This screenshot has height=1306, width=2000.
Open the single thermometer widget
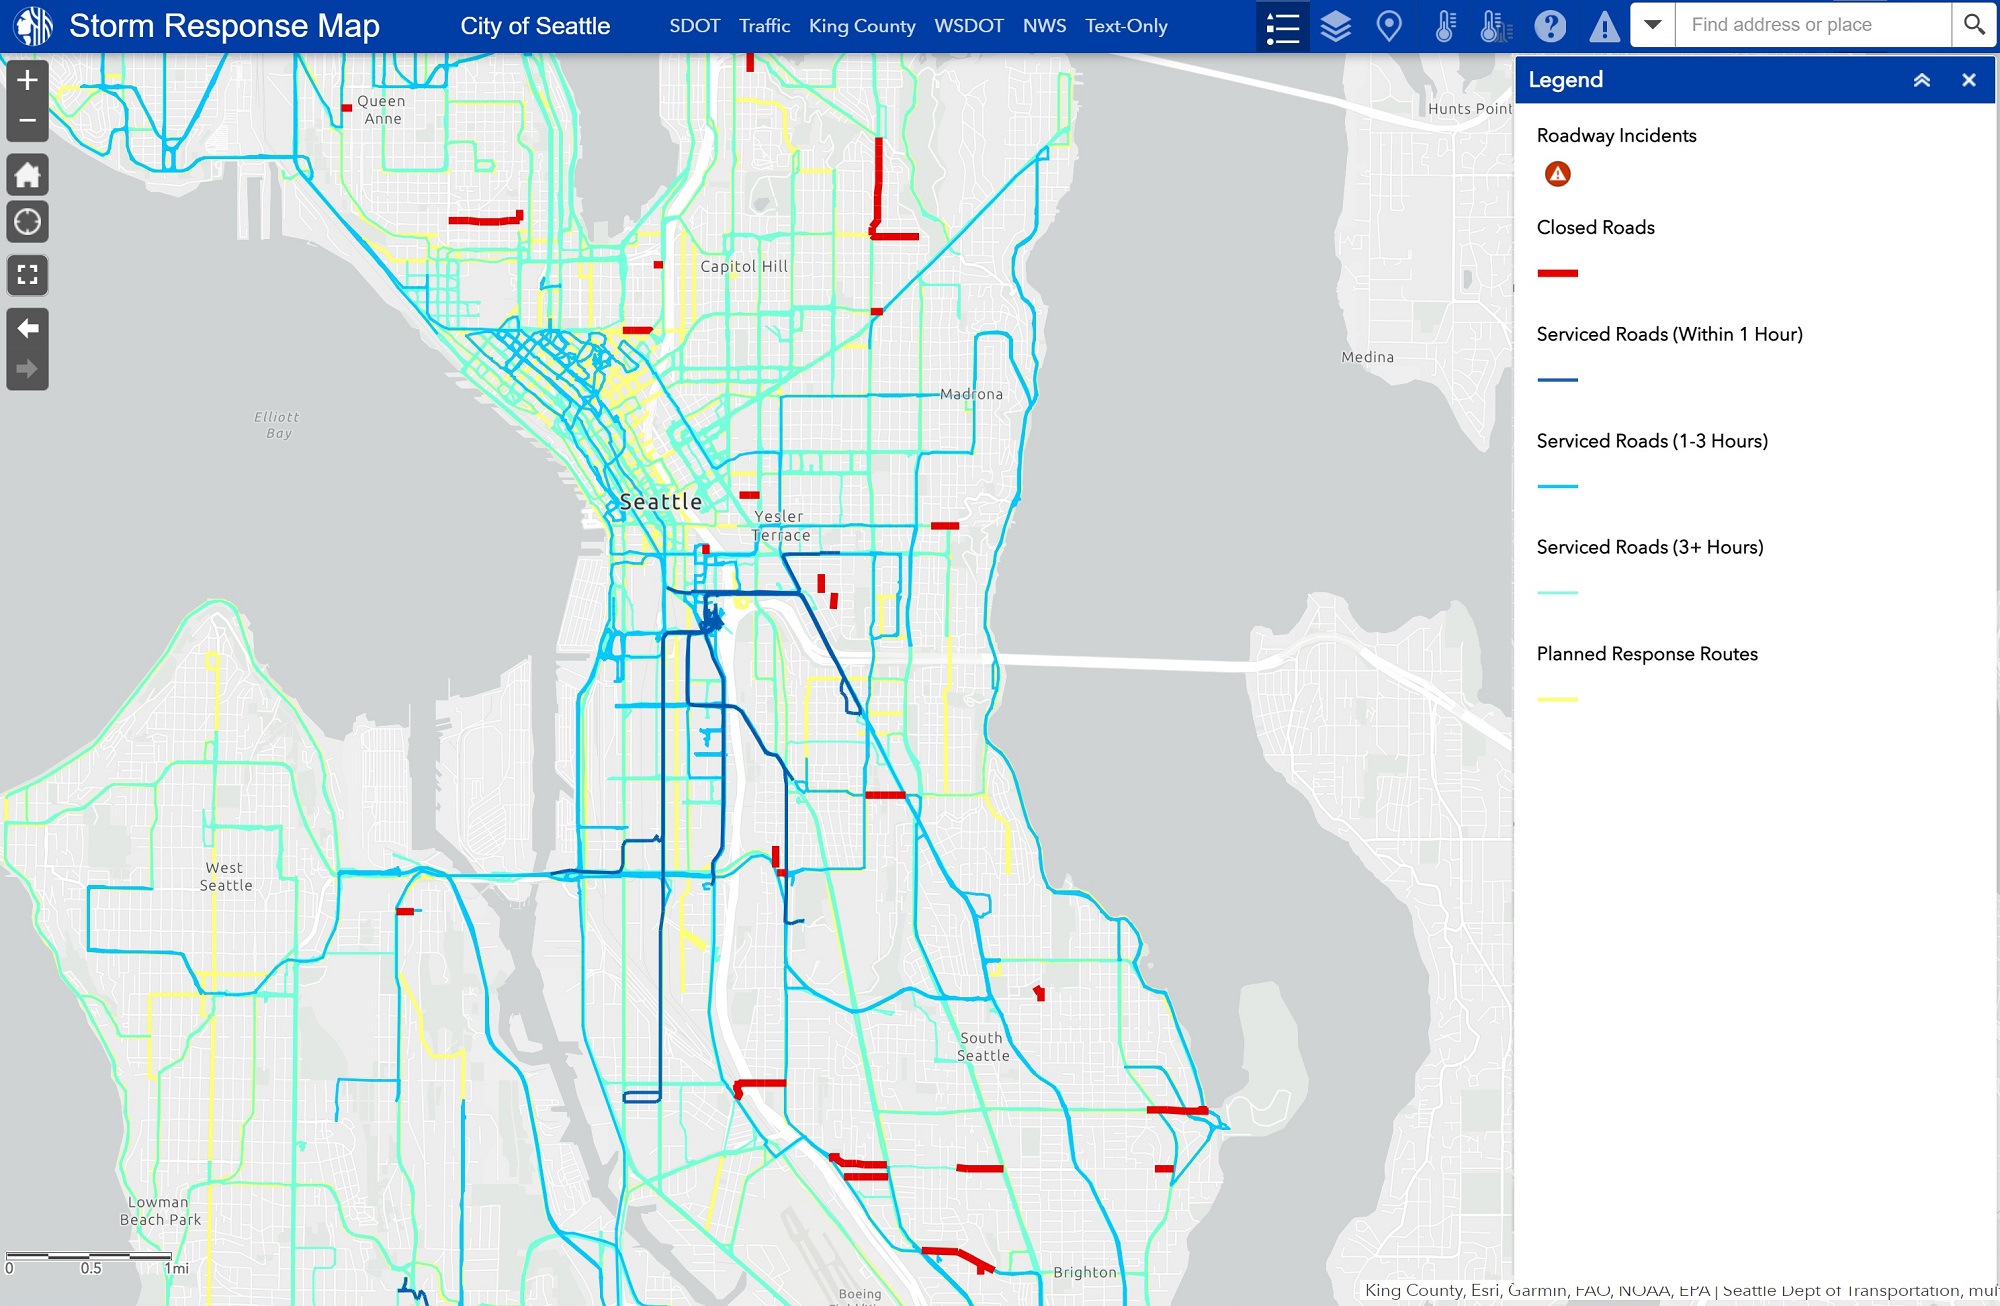point(1444,26)
